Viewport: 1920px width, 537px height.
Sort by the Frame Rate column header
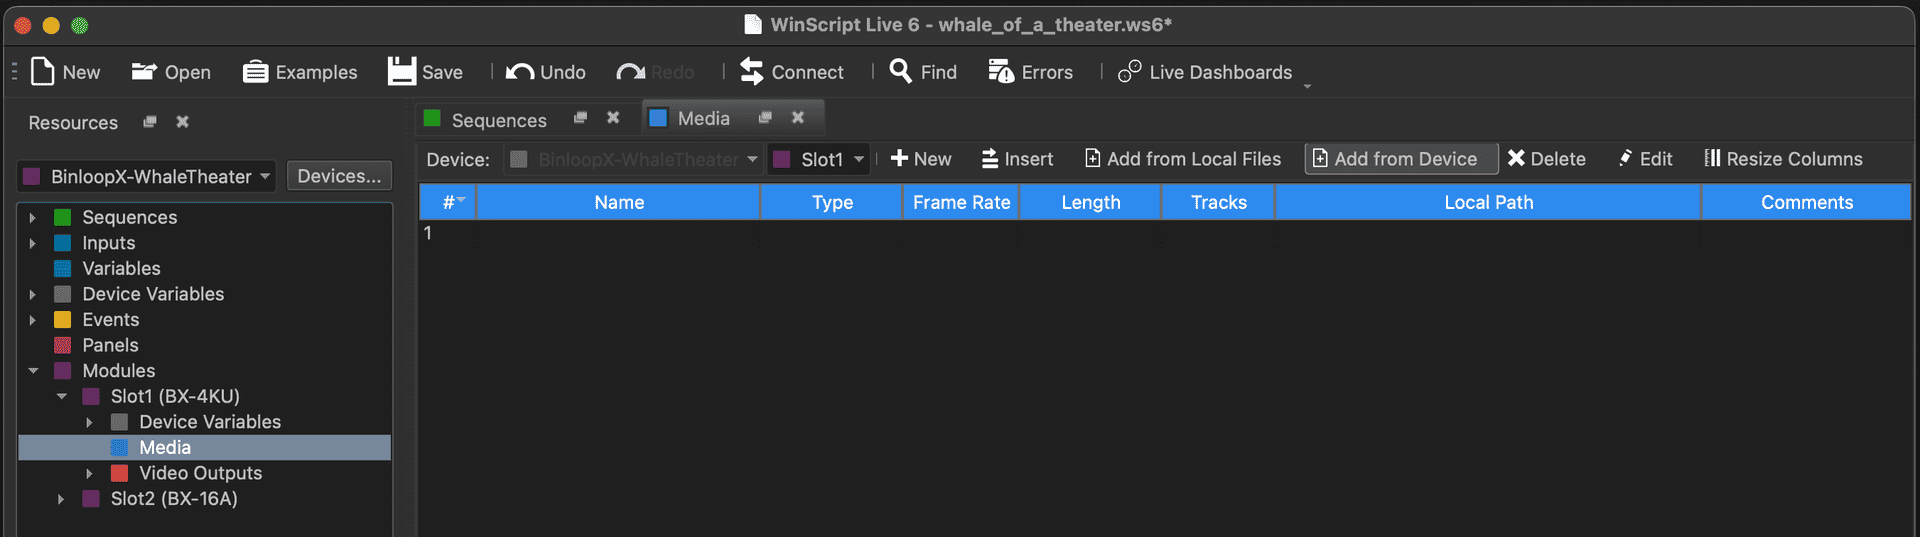(960, 203)
